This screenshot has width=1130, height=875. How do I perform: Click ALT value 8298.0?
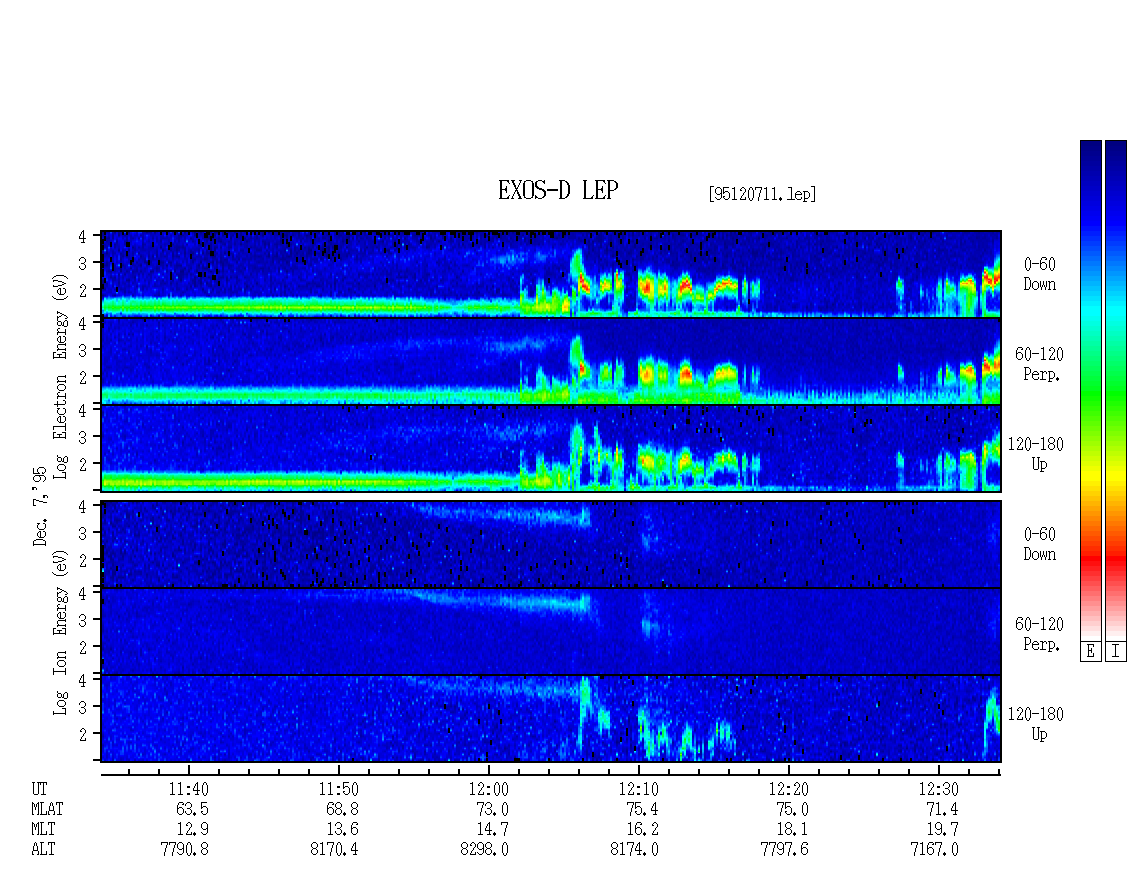coord(484,850)
